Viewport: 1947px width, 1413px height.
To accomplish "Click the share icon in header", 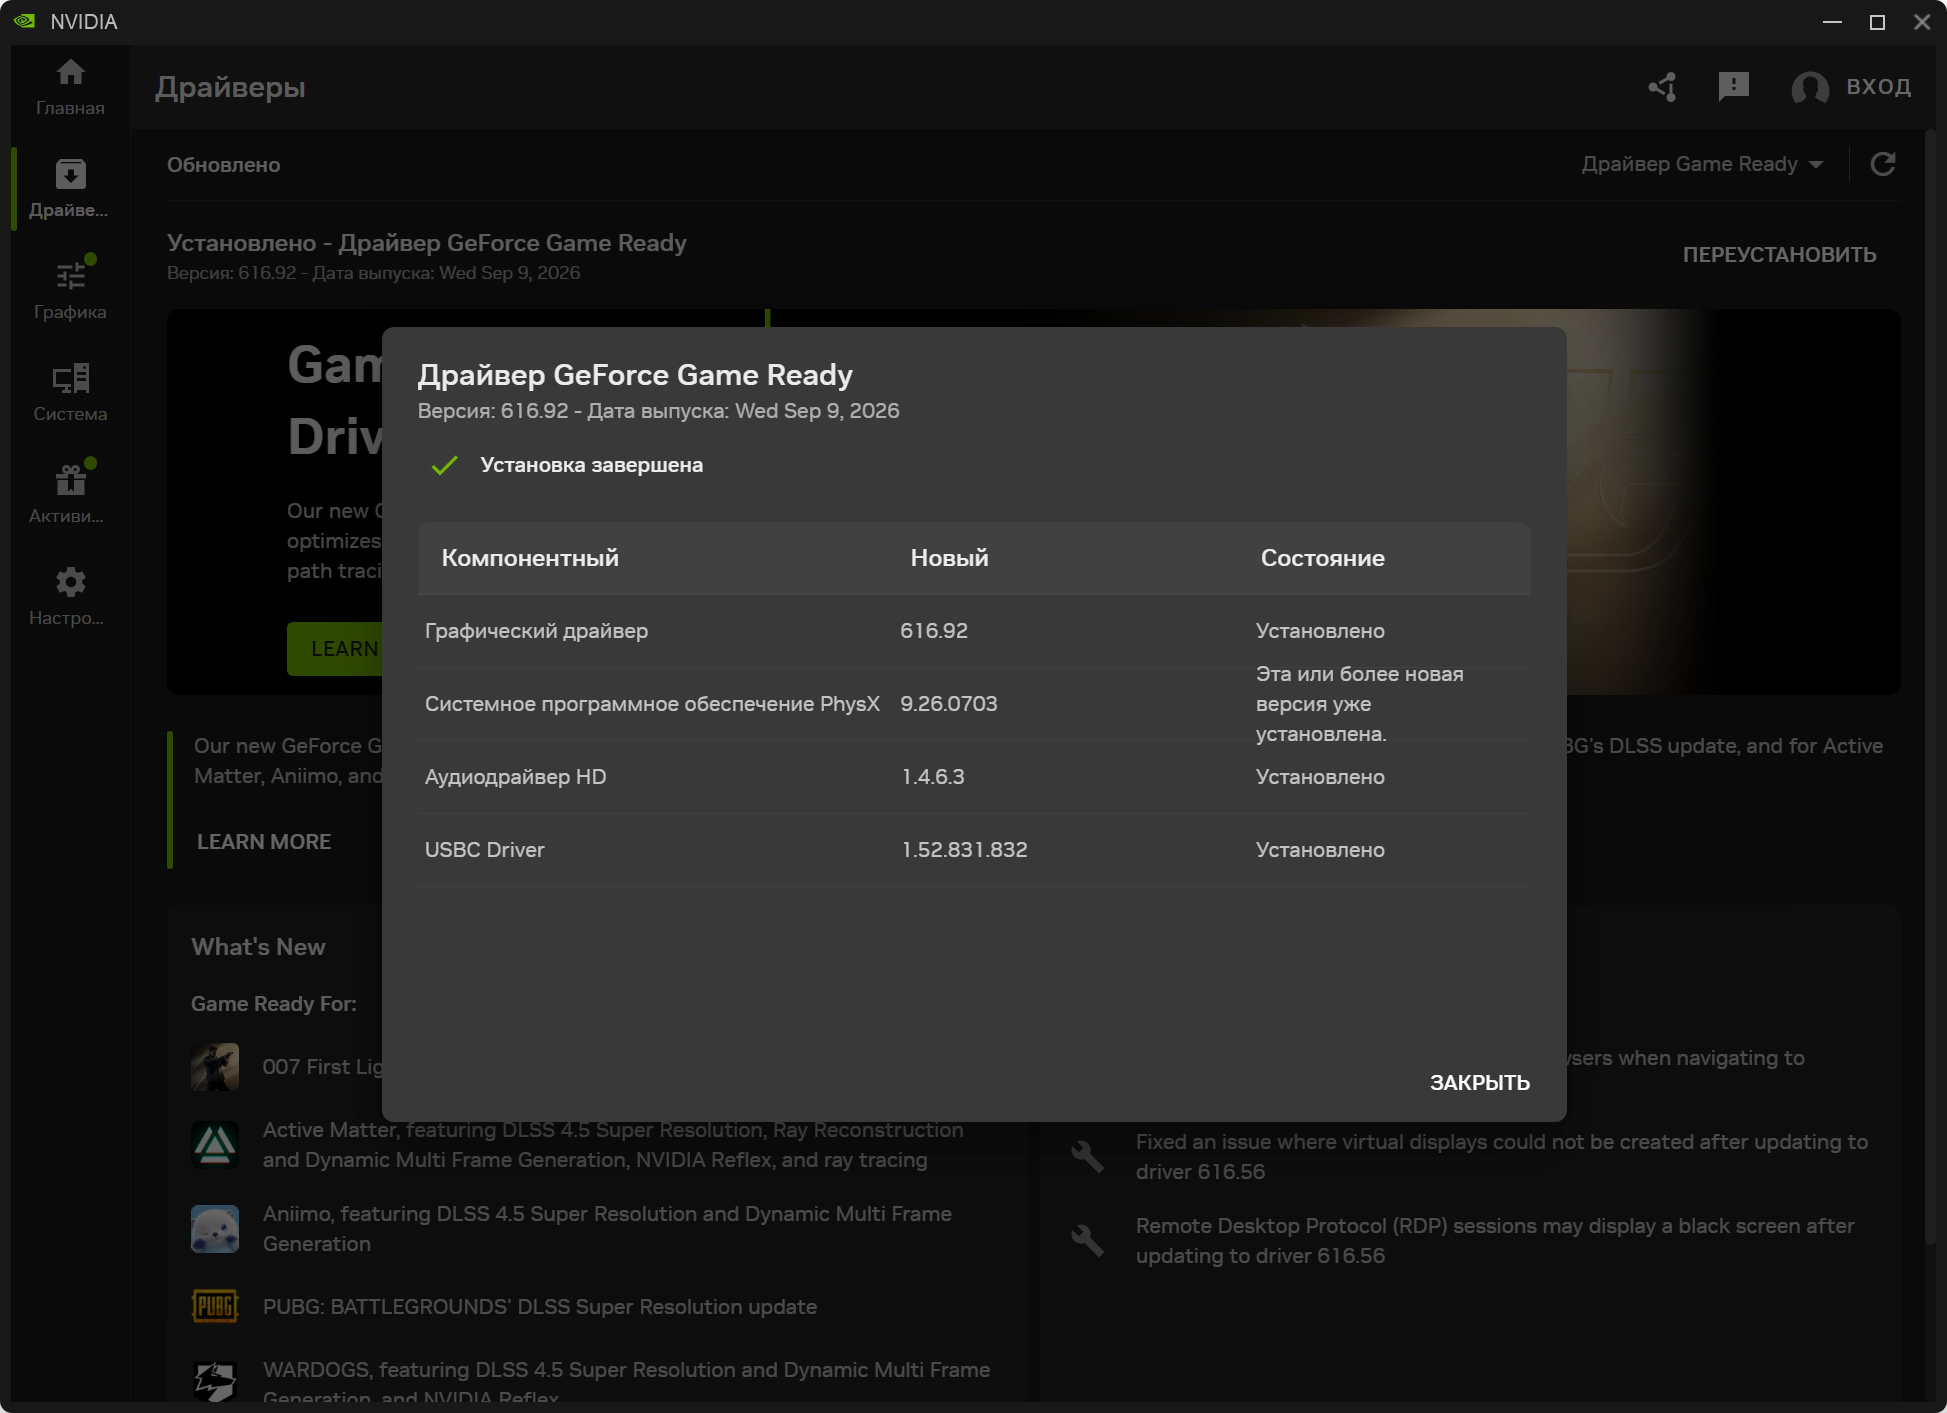I will tap(1663, 87).
